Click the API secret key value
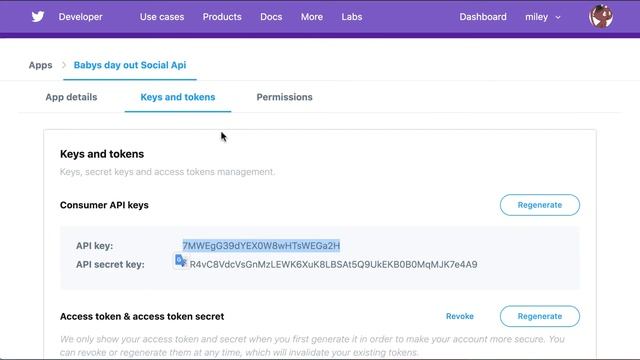Screen dimensions: 640x360 (x=333, y=264)
